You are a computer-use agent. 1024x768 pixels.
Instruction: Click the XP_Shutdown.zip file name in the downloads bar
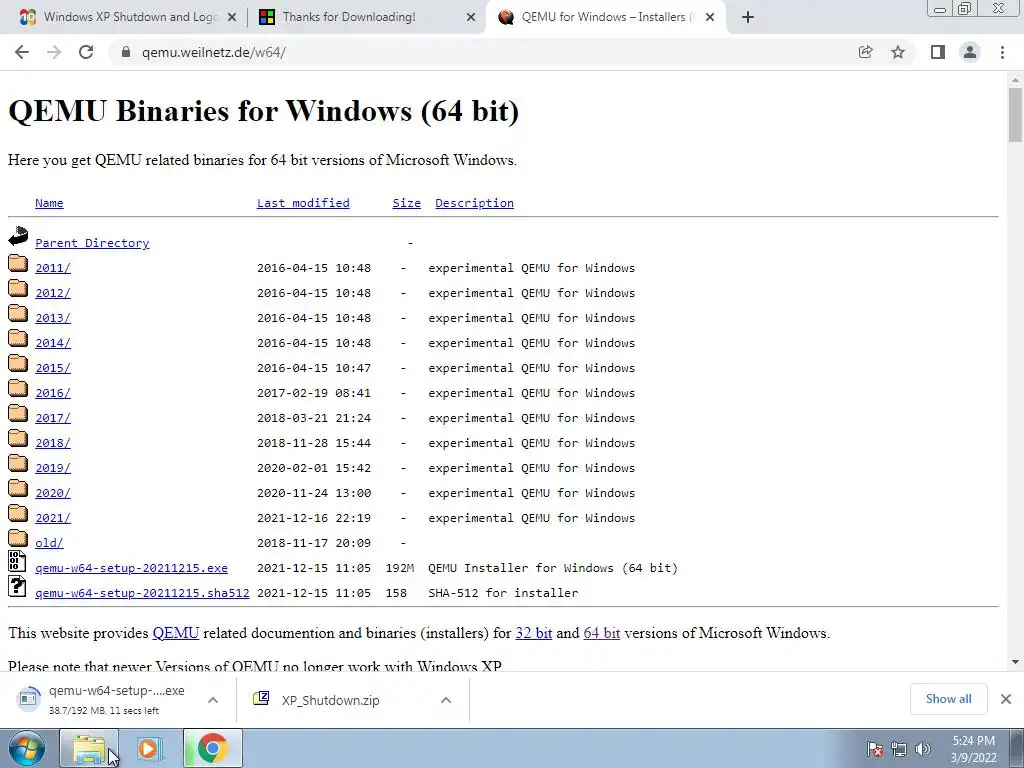tap(330, 700)
